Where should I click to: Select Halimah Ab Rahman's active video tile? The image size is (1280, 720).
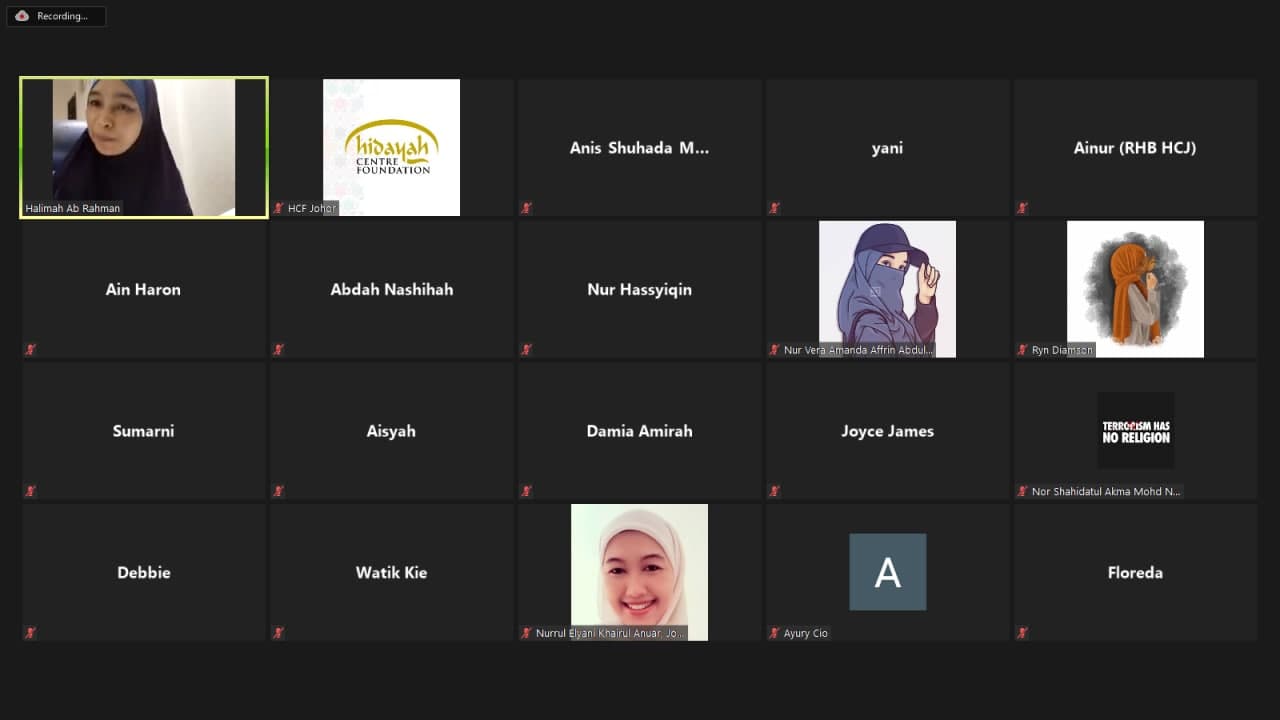point(144,147)
